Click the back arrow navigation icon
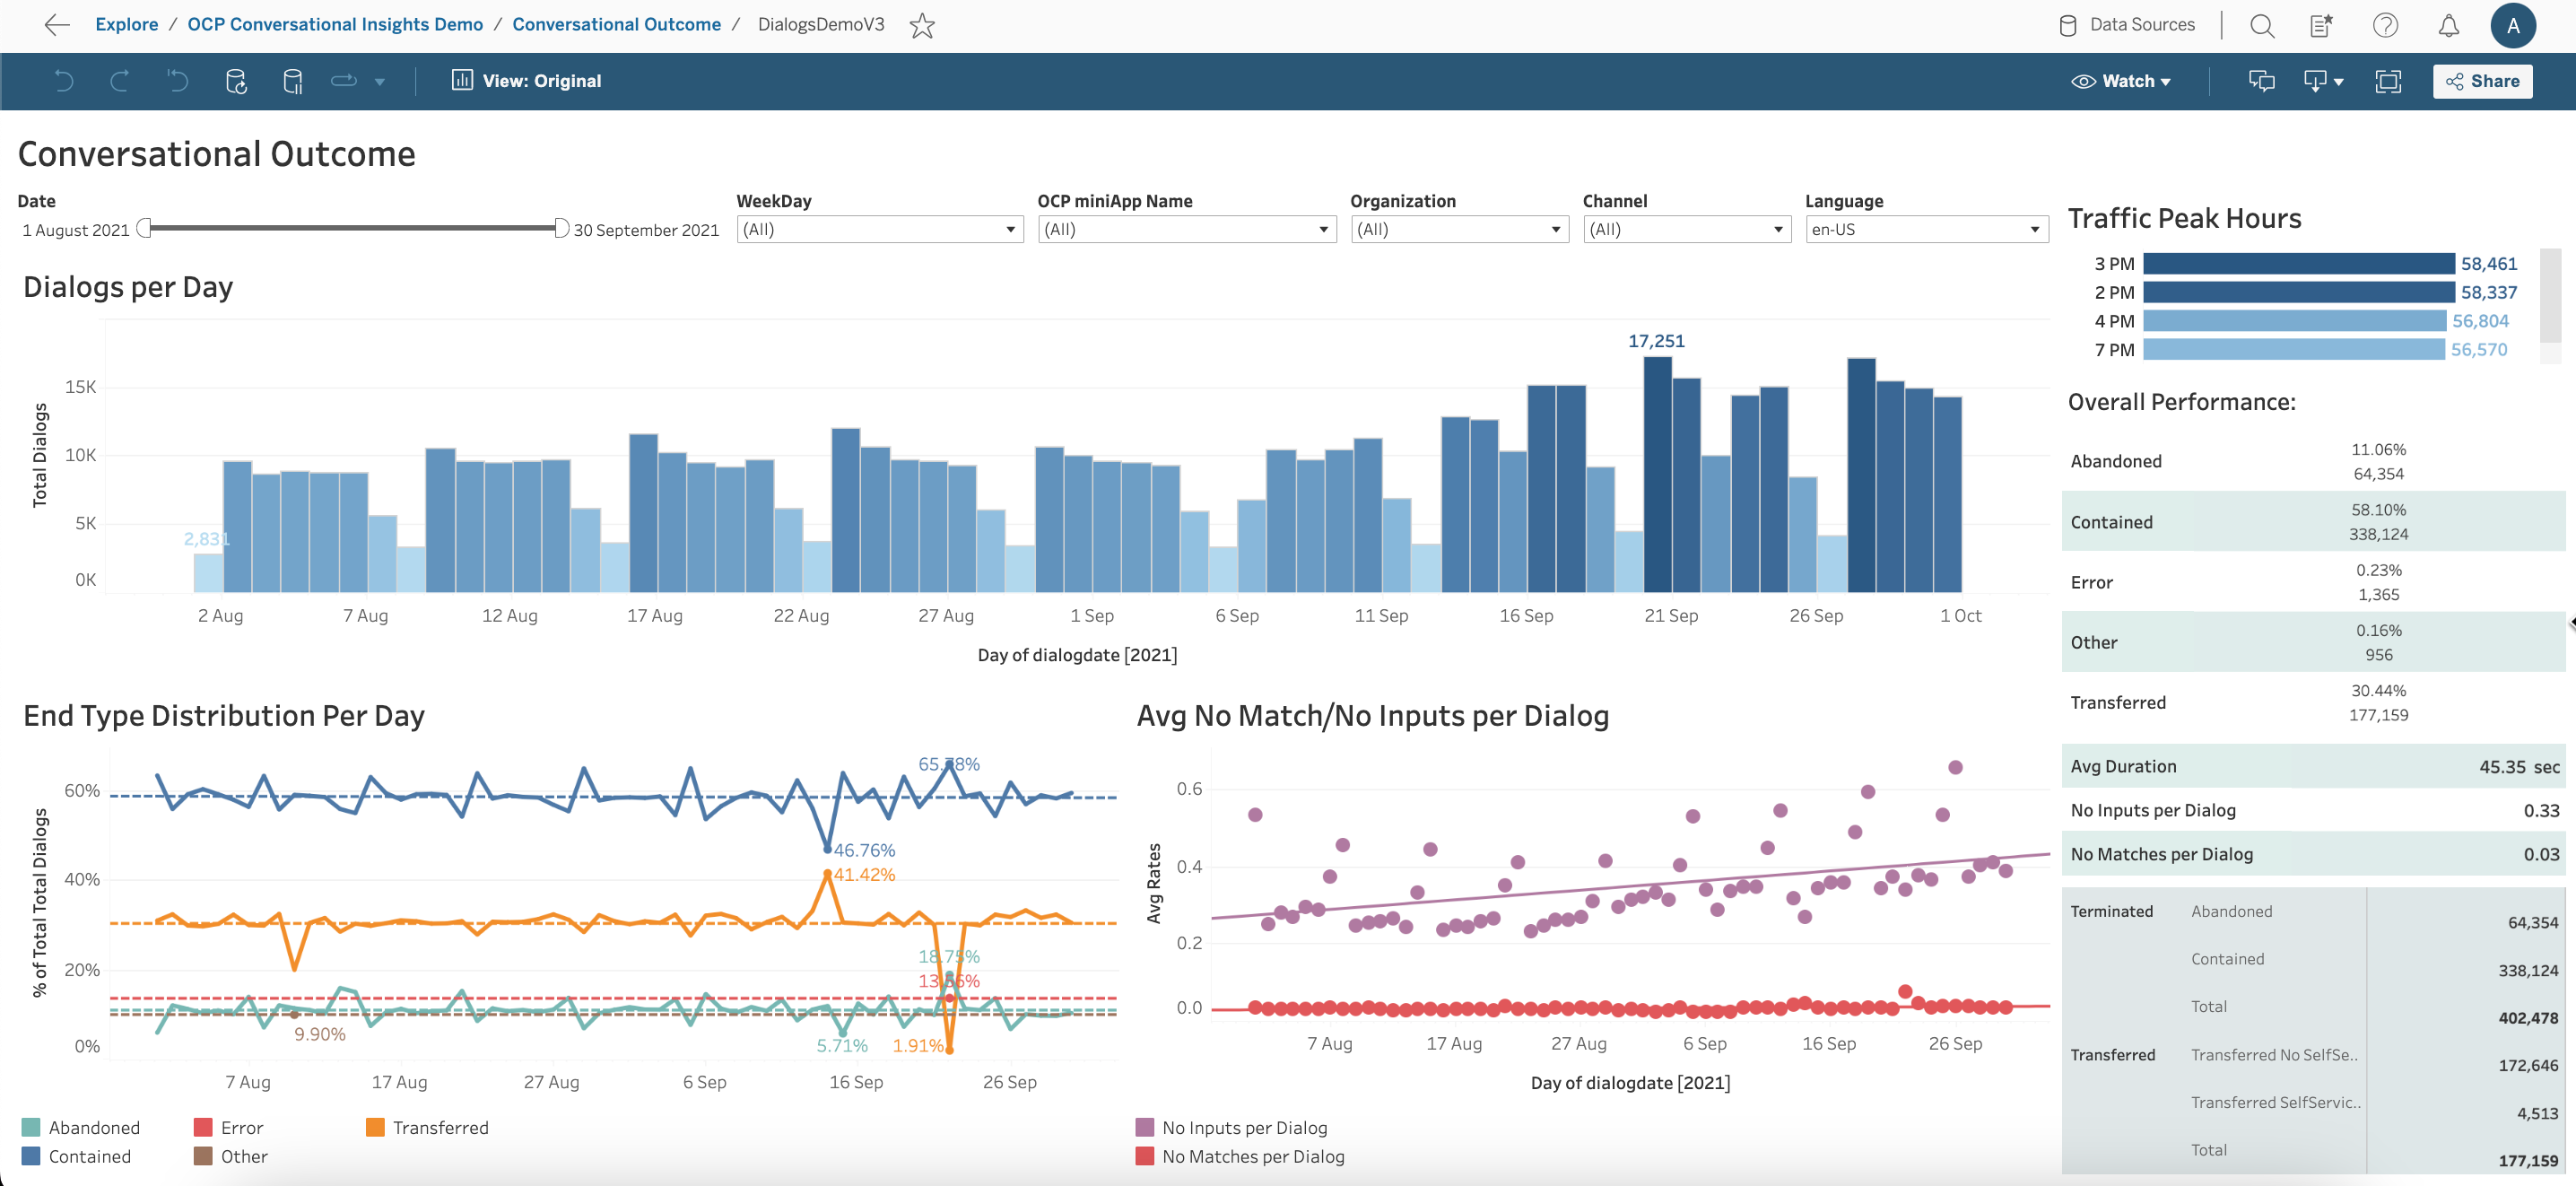2576x1186 pixels. [x=57, y=25]
